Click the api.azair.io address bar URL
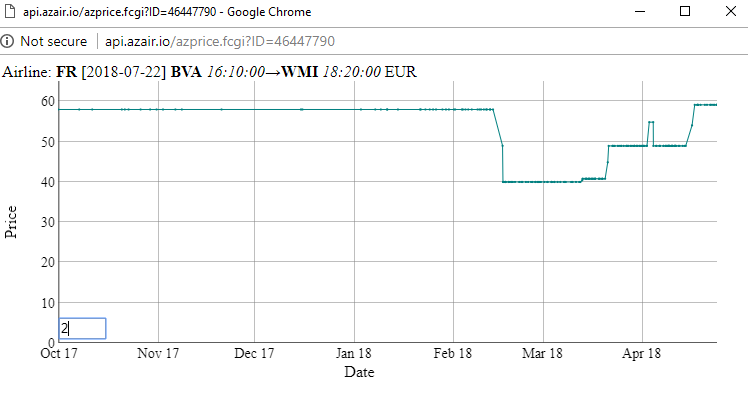Viewport: 748px width, 396px height. click(220, 42)
